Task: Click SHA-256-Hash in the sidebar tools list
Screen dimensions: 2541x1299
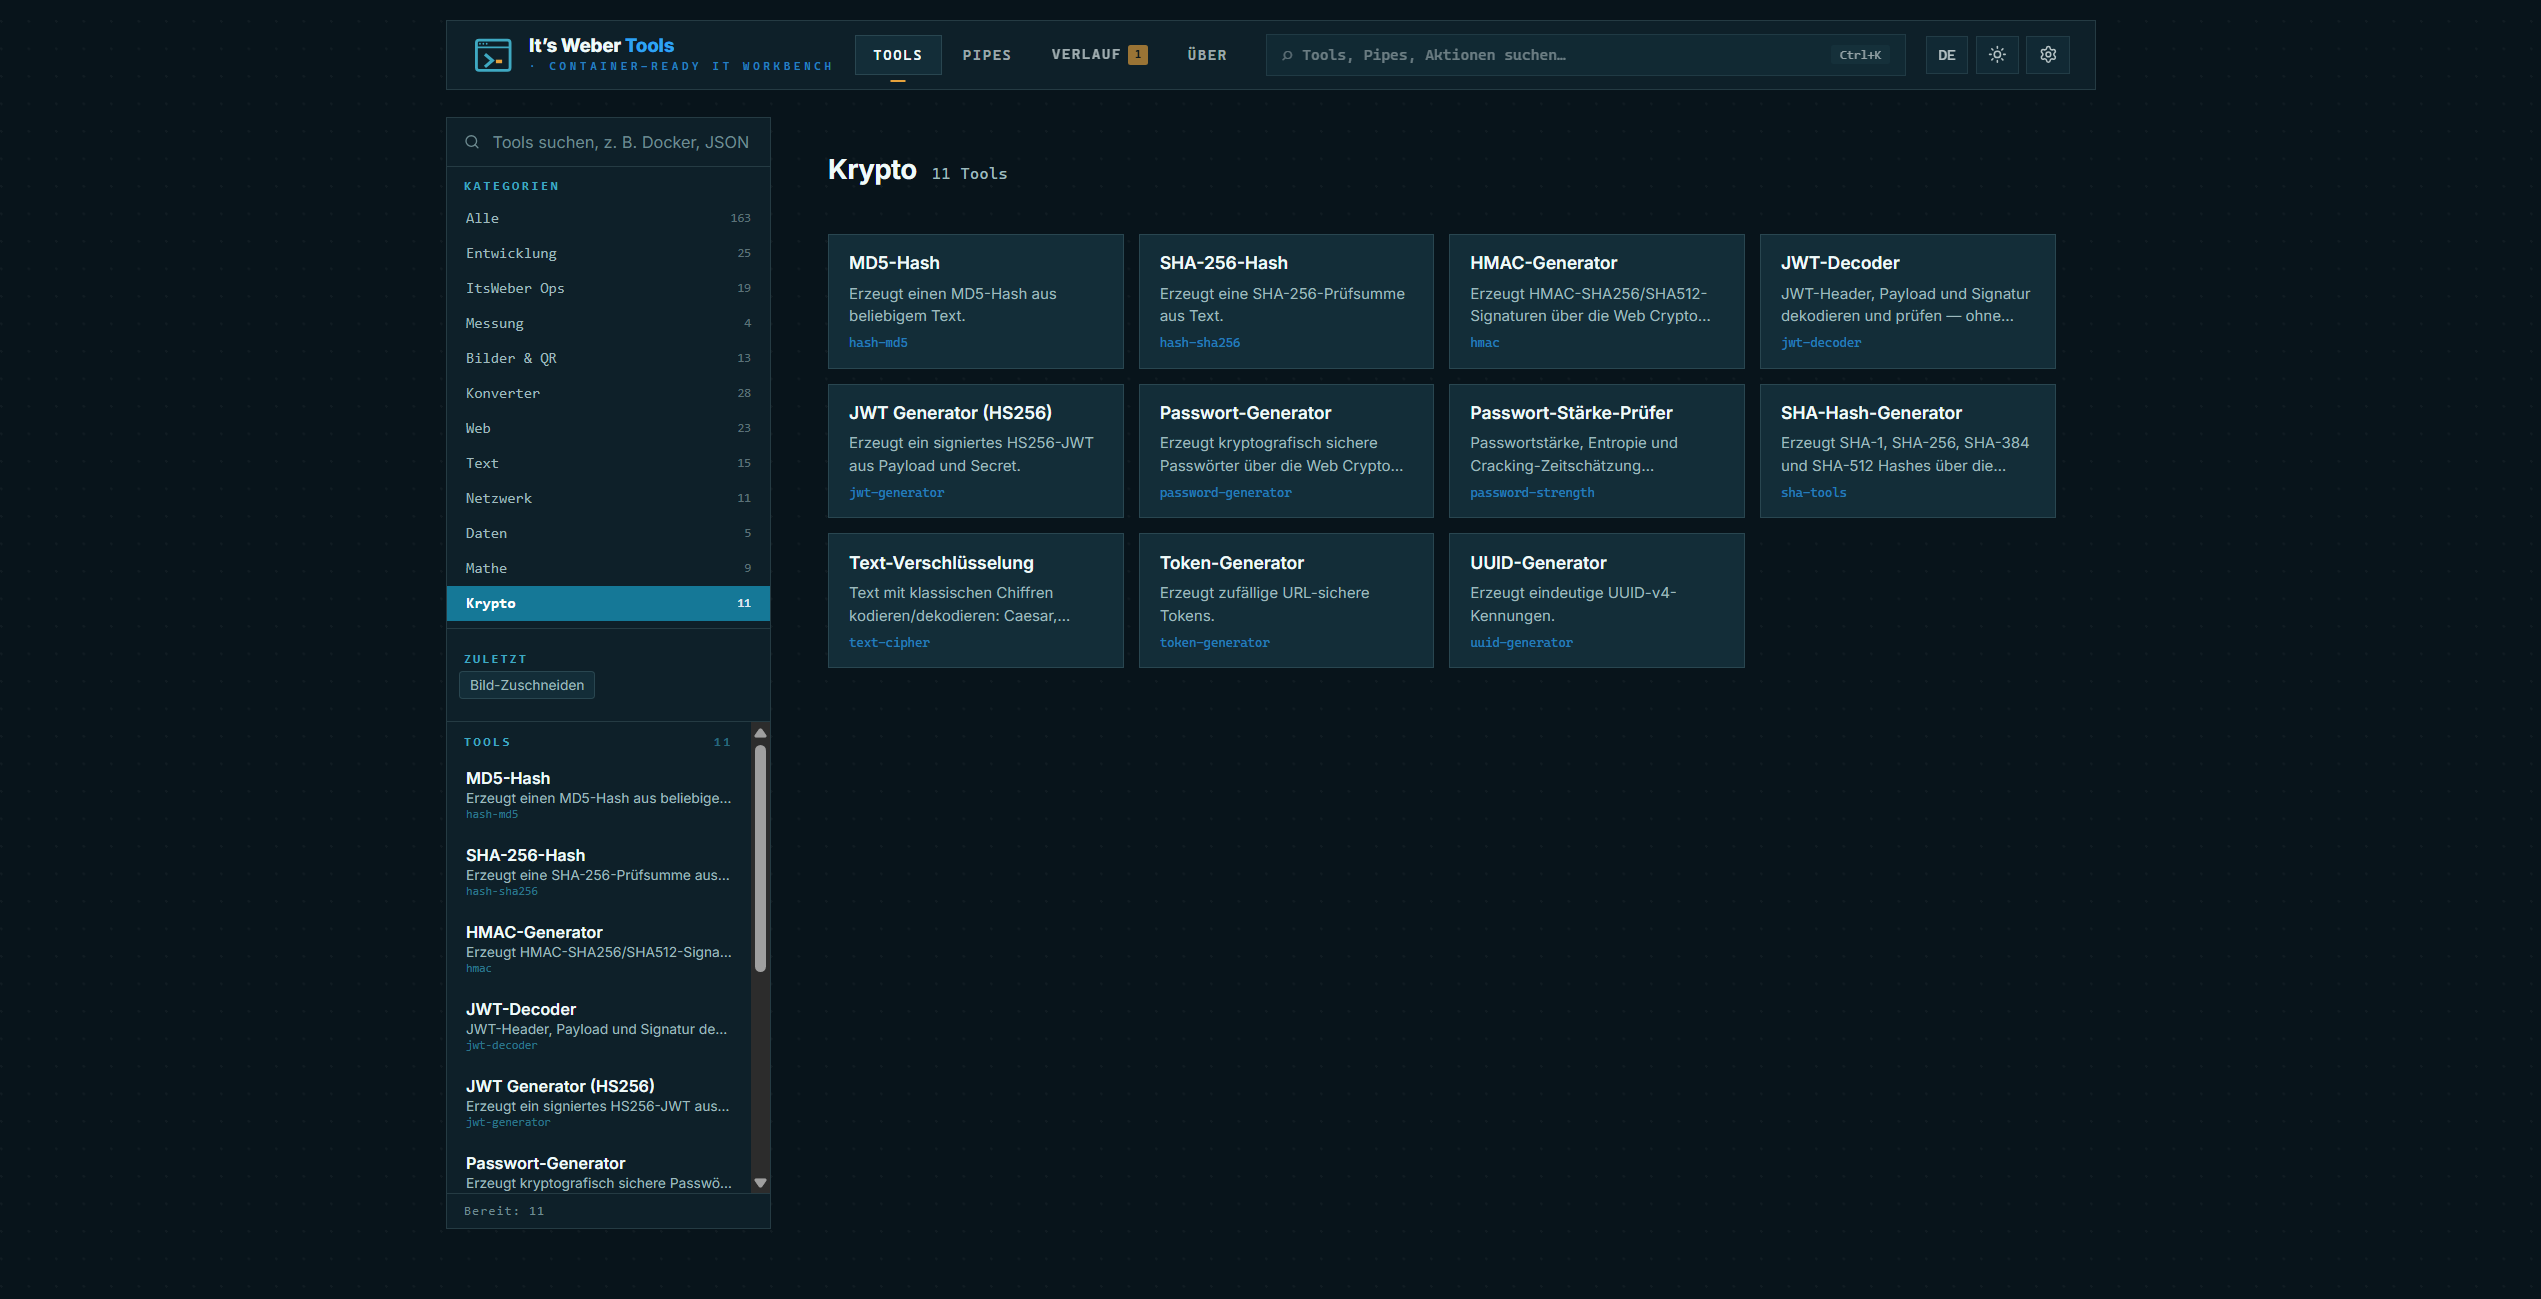Action: 600,872
